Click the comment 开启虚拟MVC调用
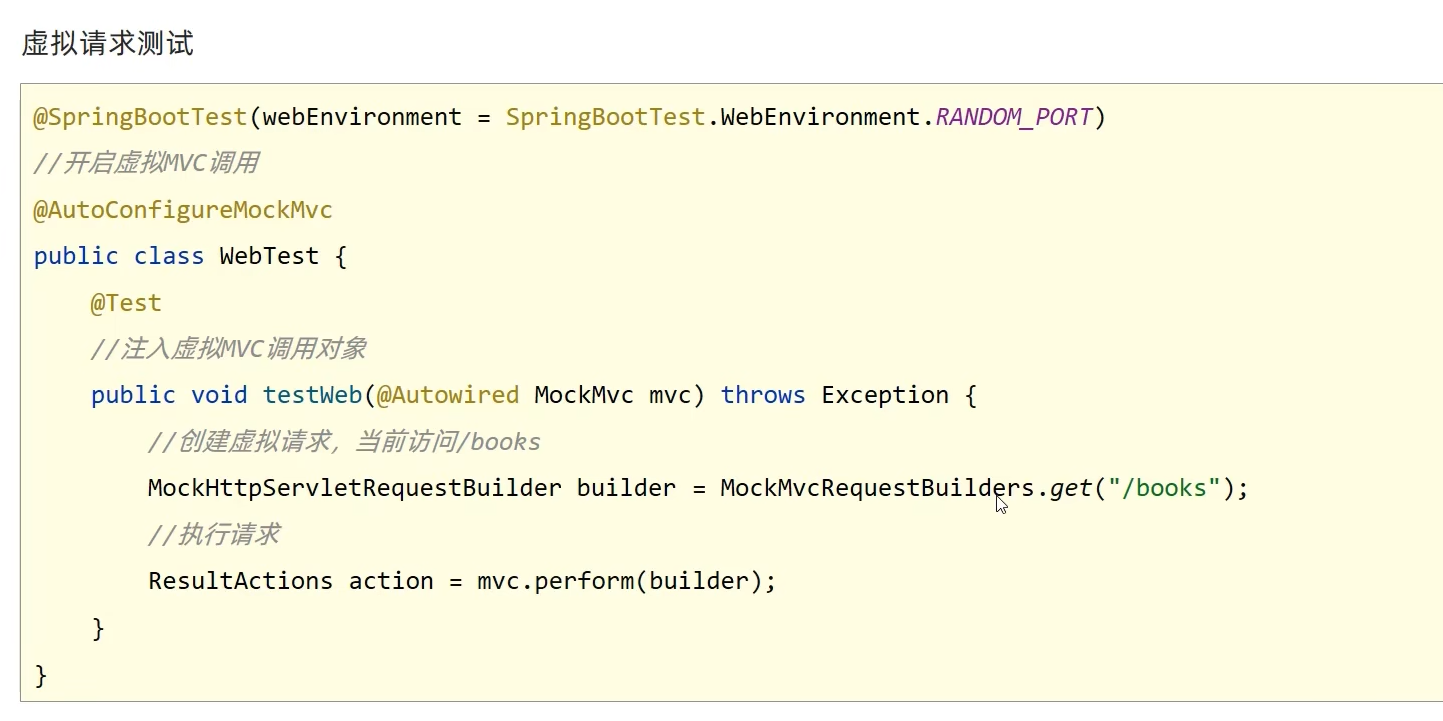1443x721 pixels. 146,163
